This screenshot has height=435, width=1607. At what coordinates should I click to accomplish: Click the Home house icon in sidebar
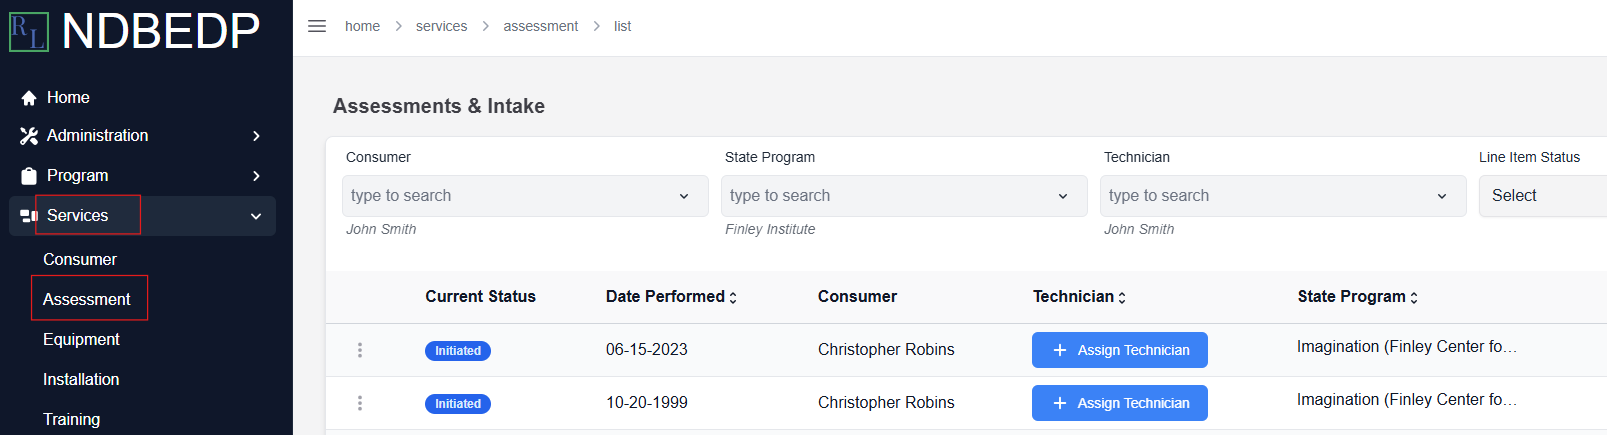[29, 97]
